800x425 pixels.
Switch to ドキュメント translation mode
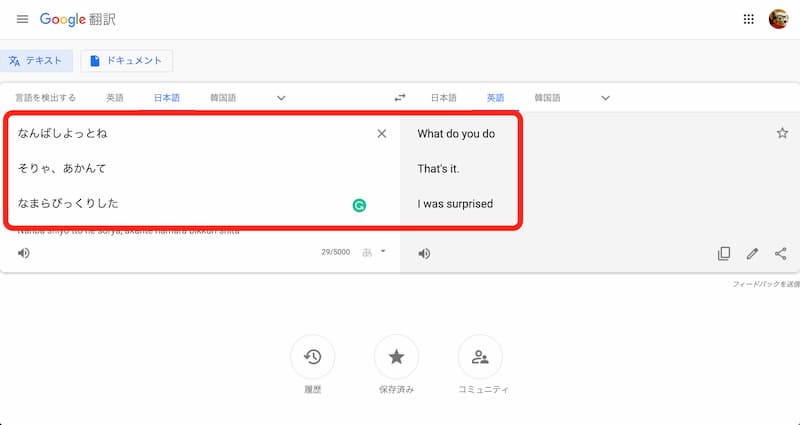[127, 61]
